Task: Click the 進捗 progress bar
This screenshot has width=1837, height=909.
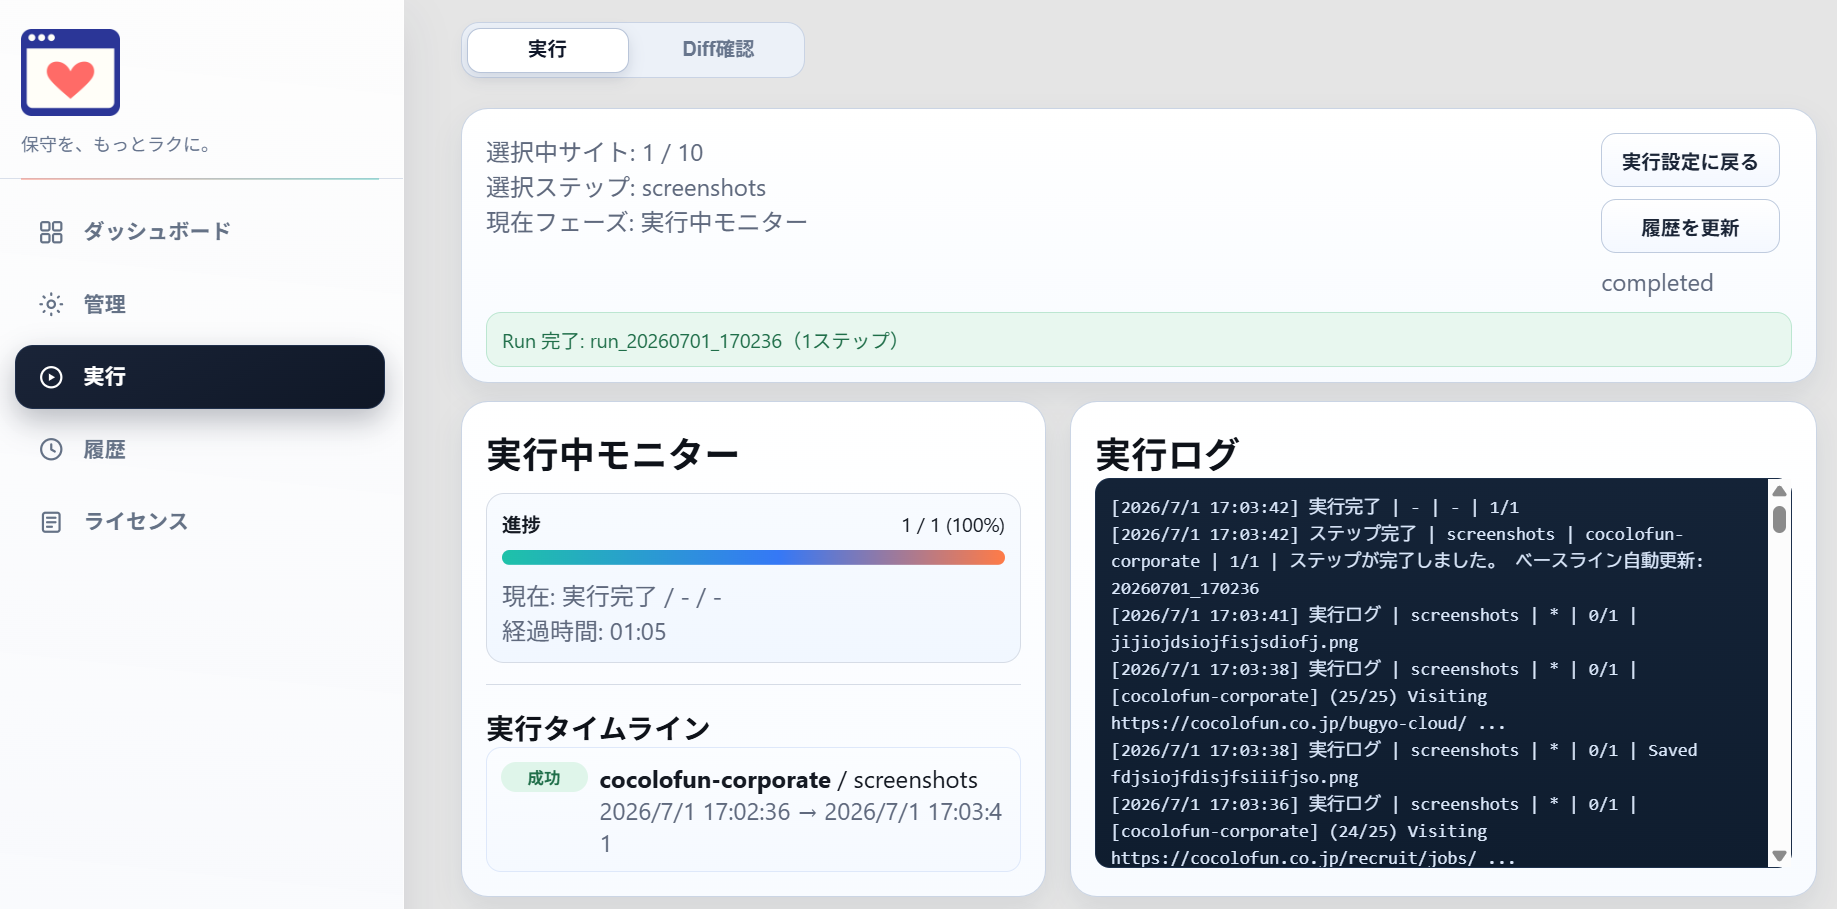Action: click(753, 558)
